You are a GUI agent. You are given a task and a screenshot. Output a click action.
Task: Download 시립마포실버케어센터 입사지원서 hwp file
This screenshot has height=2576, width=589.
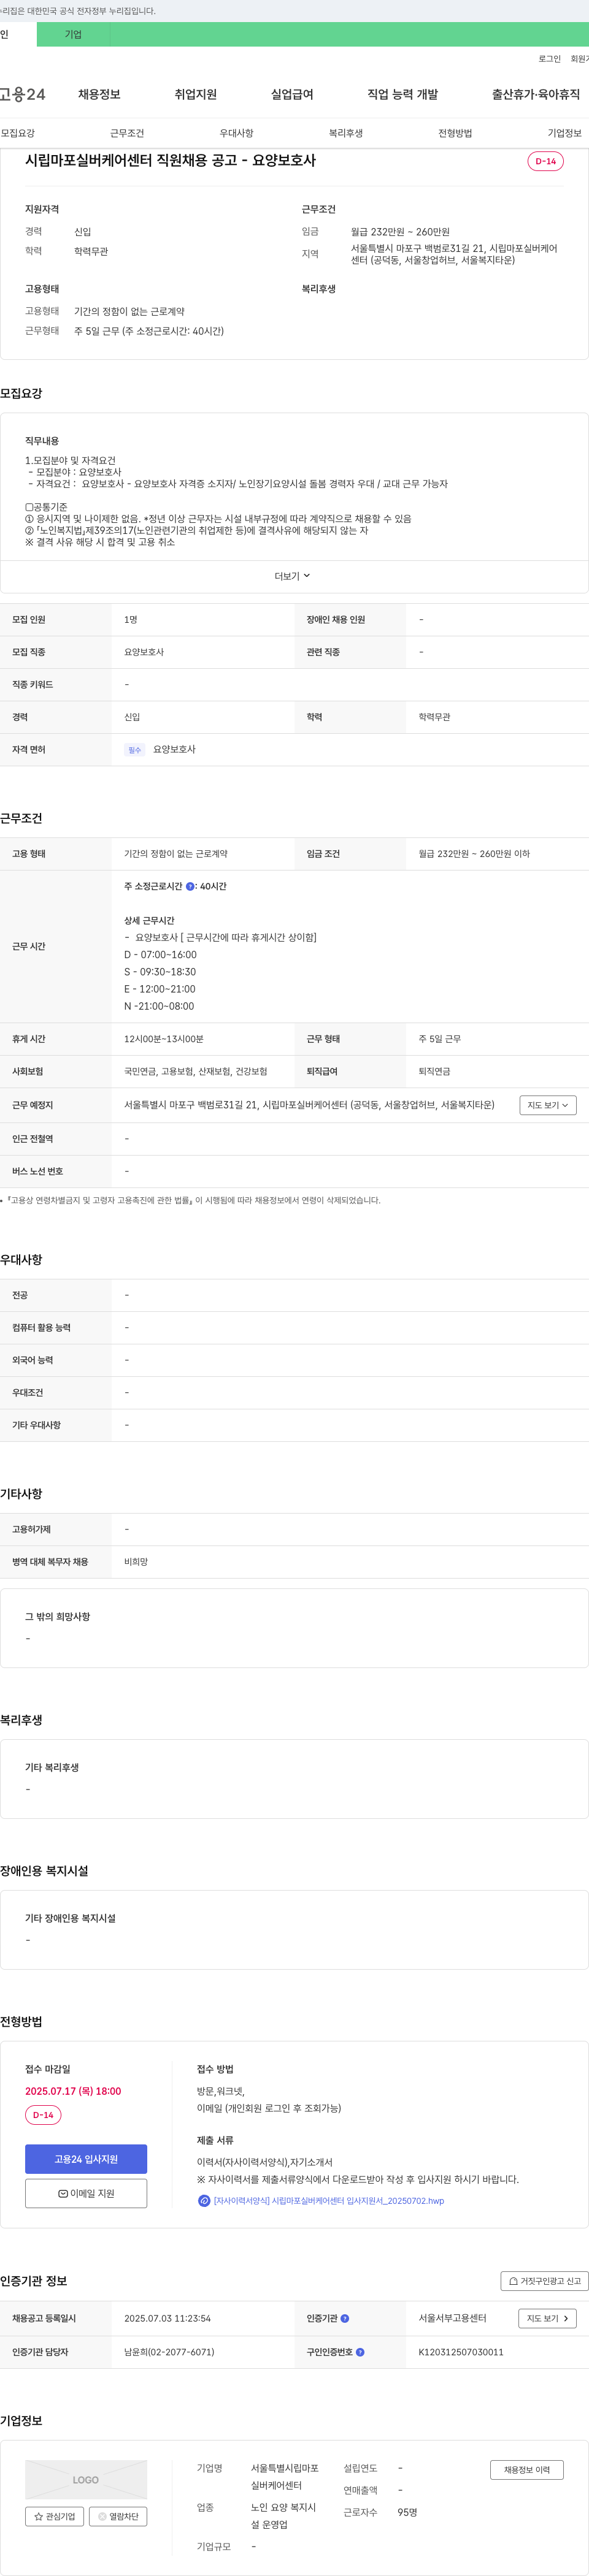point(328,2200)
